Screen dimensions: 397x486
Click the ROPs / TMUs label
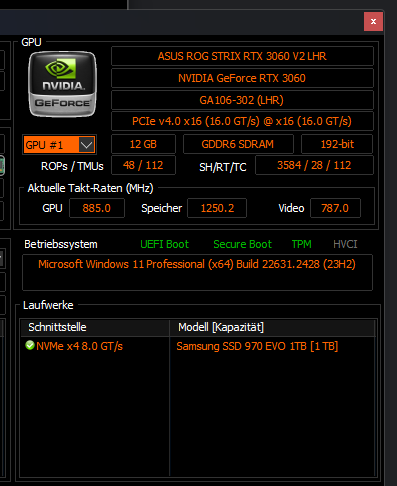point(72,166)
